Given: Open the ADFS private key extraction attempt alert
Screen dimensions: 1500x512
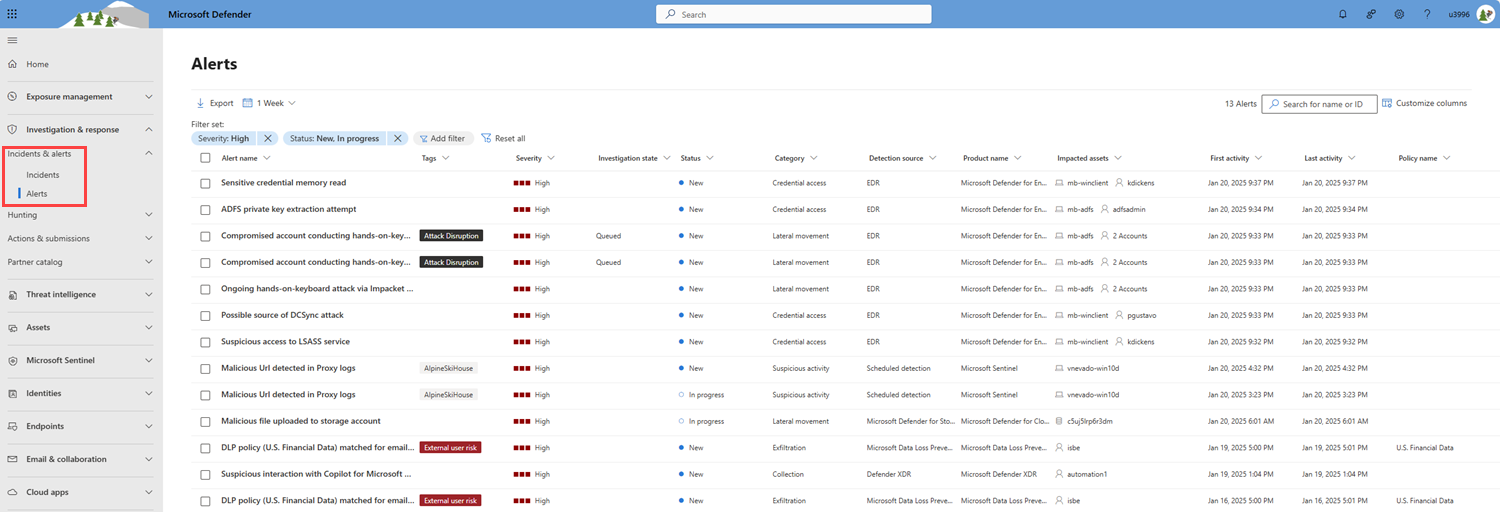Looking at the screenshot, I should [288, 209].
